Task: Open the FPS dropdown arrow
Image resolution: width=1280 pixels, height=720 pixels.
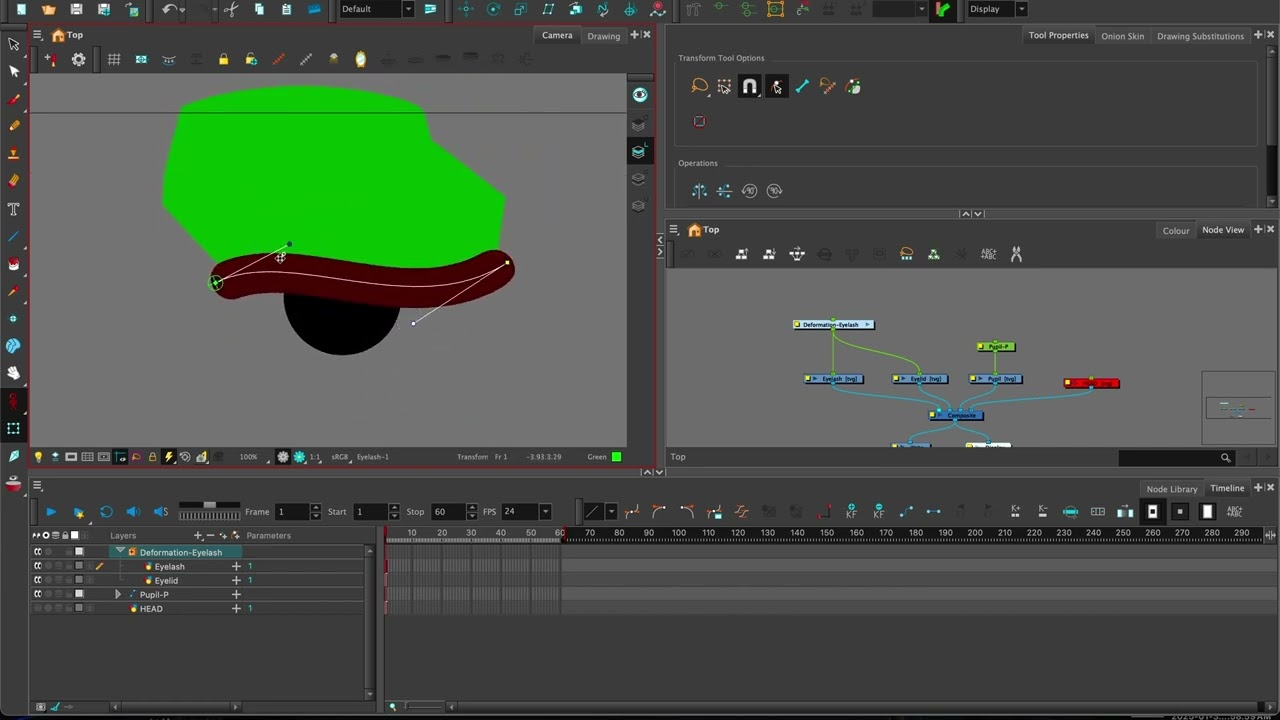Action: (545, 511)
